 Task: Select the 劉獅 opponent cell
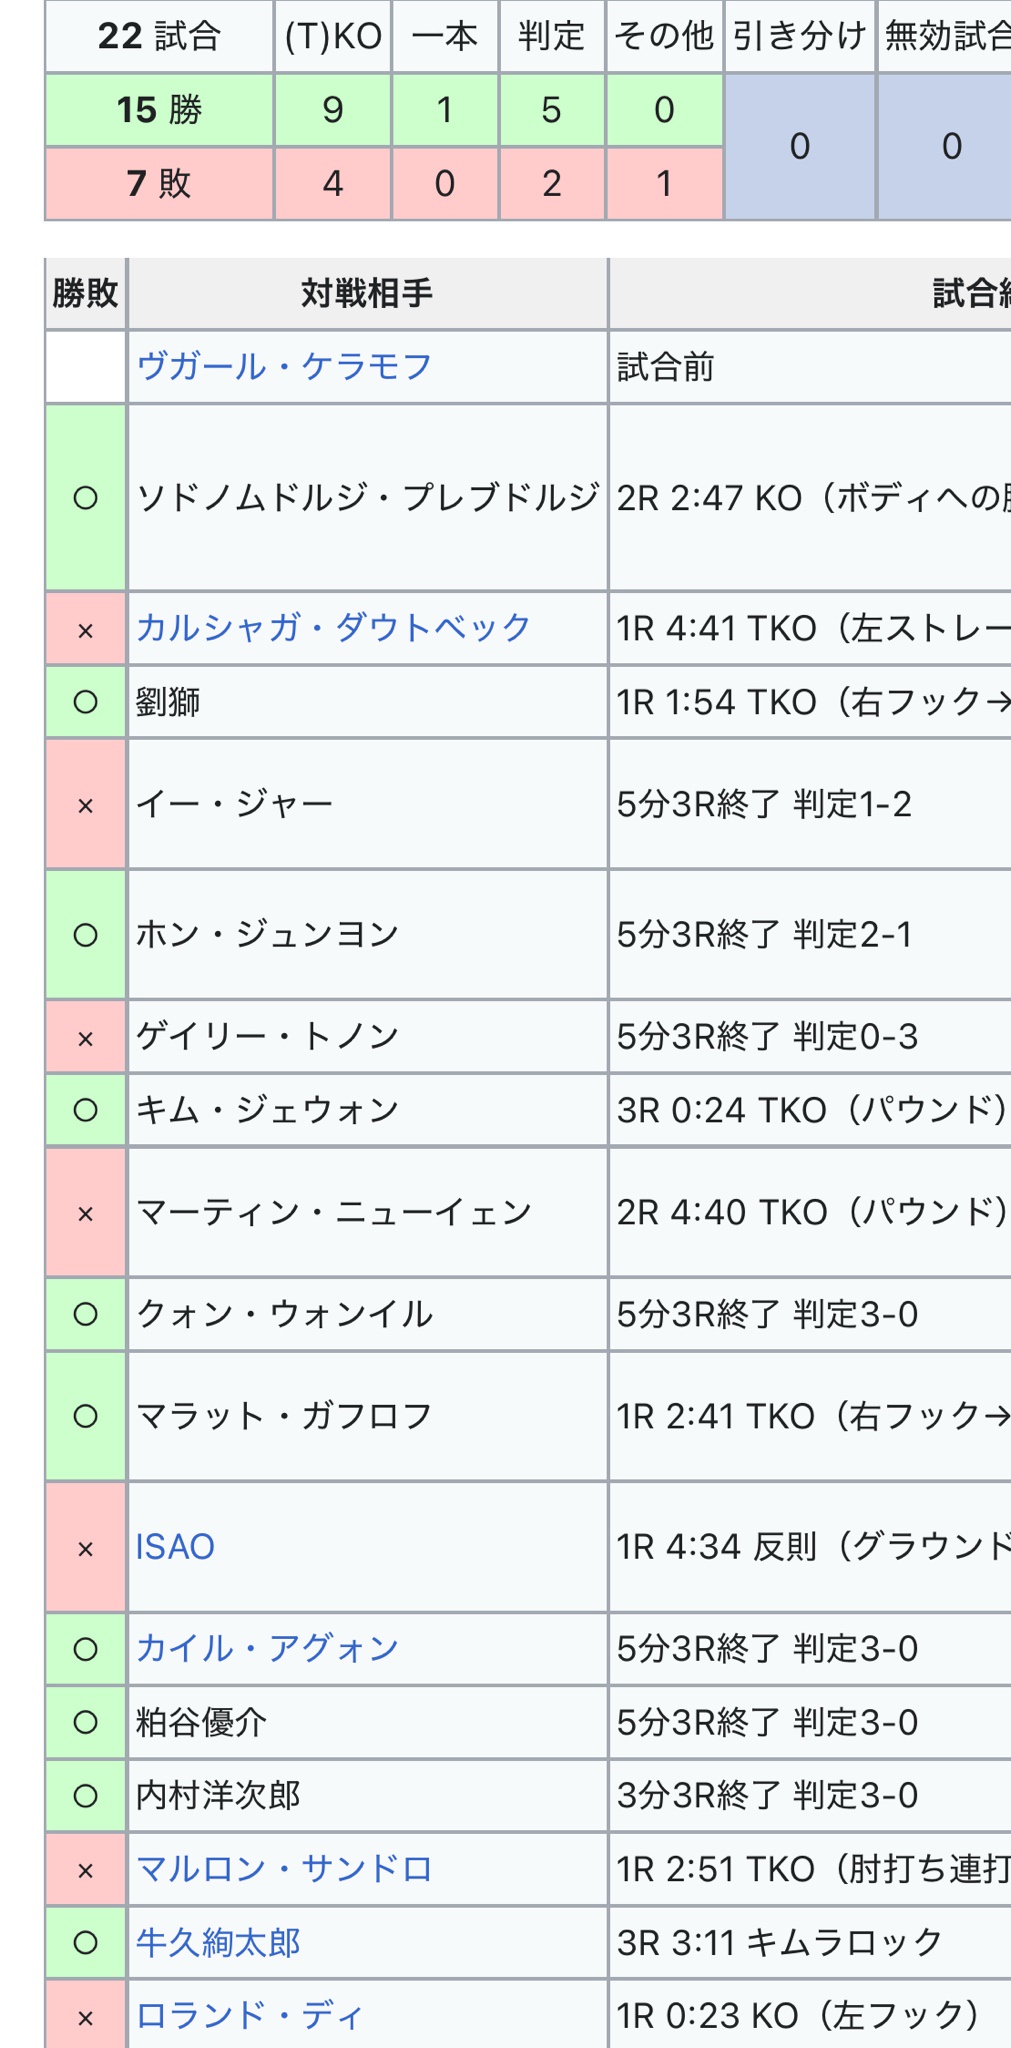pyautogui.click(x=367, y=701)
